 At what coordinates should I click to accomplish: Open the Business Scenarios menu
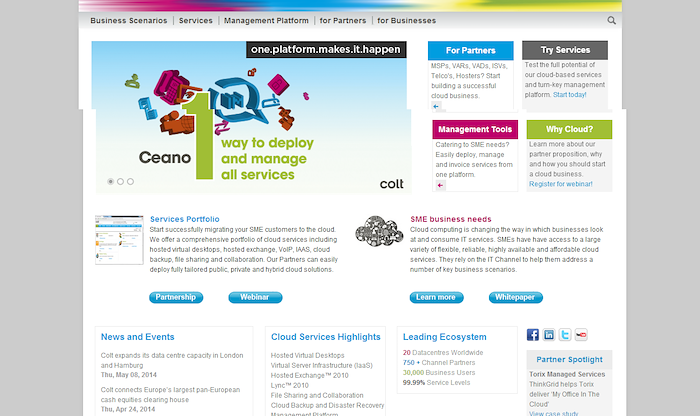click(129, 21)
